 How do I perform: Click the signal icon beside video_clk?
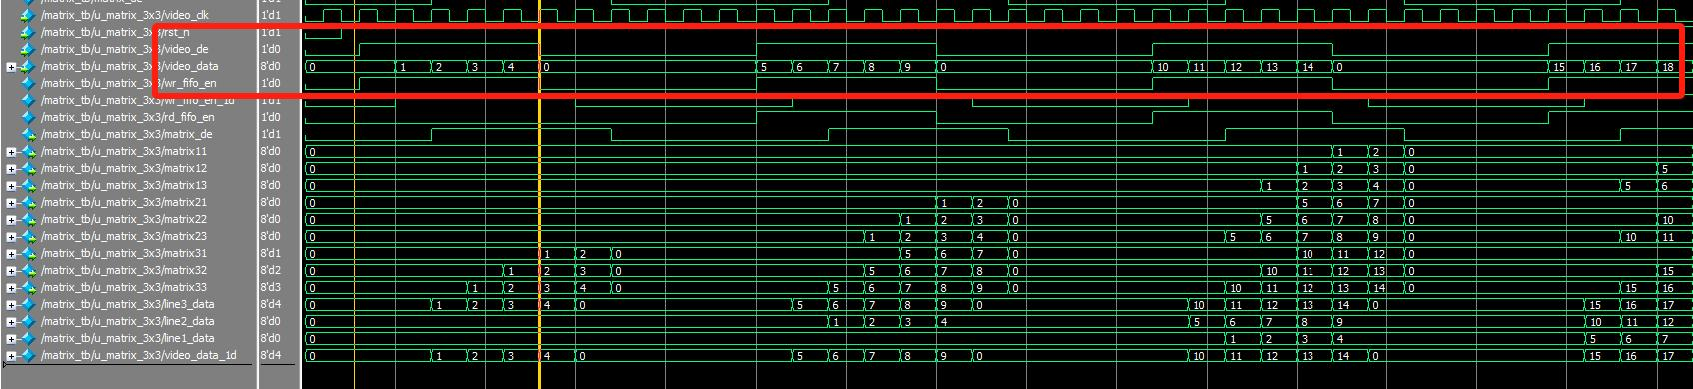pos(28,16)
